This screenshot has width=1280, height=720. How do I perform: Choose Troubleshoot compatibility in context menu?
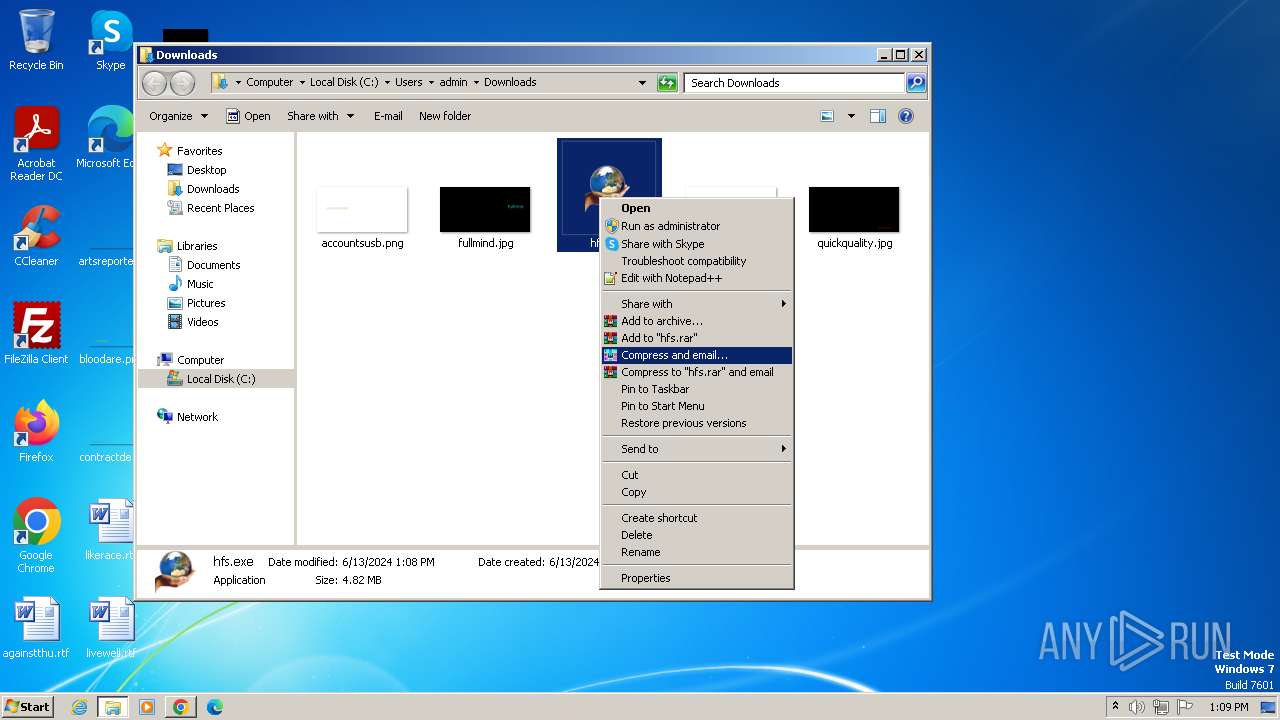click(x=696, y=261)
